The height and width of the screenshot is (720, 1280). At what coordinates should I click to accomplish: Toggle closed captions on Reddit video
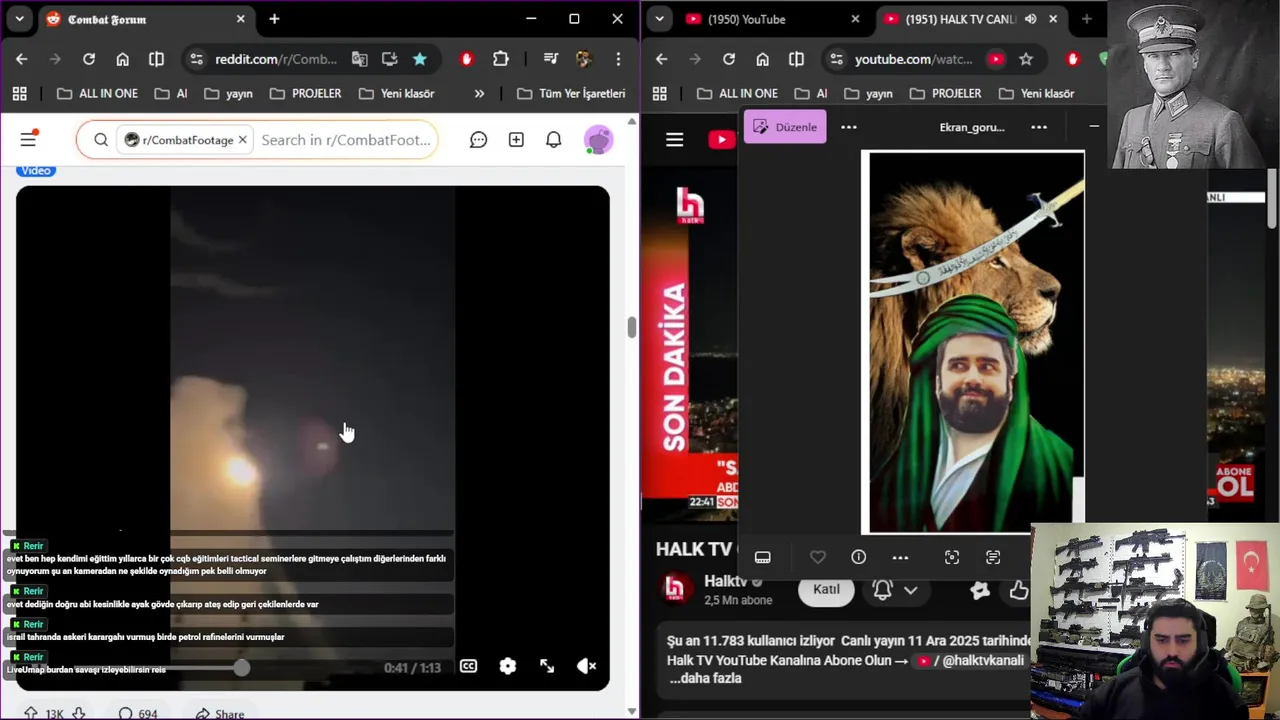[x=468, y=666]
